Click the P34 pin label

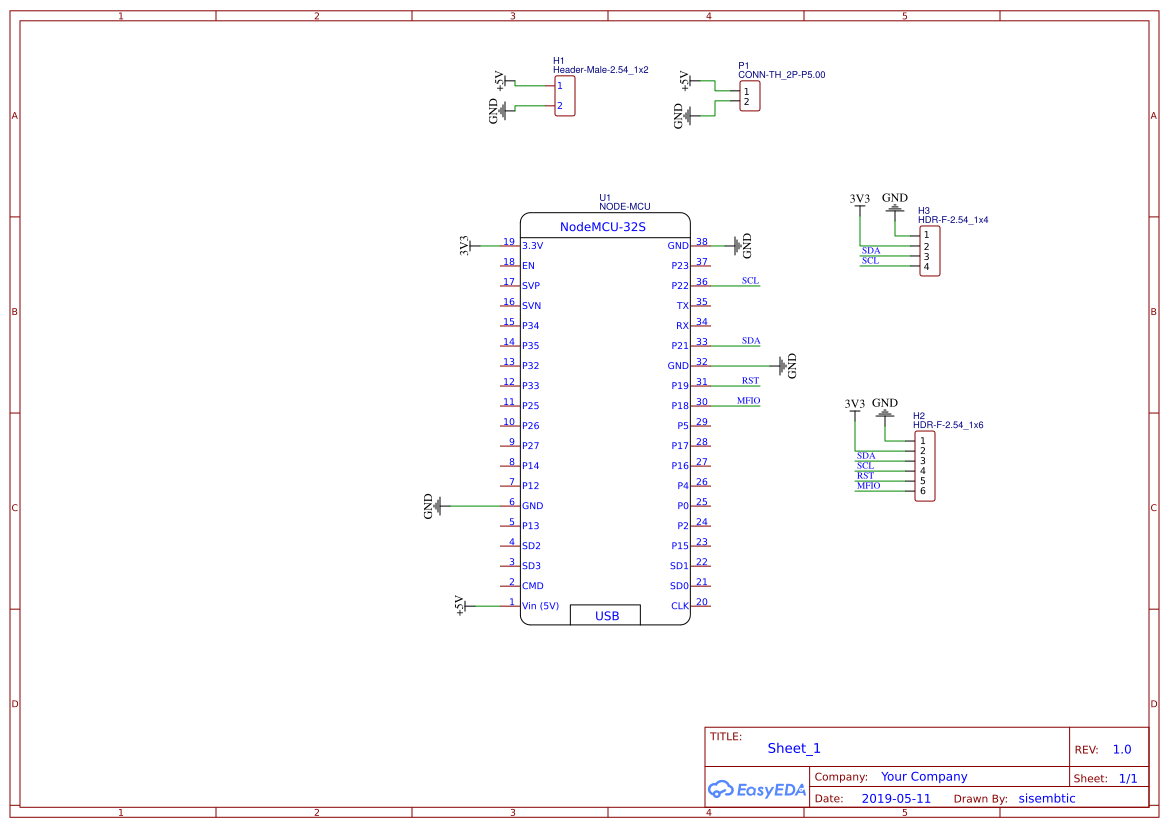coord(530,326)
